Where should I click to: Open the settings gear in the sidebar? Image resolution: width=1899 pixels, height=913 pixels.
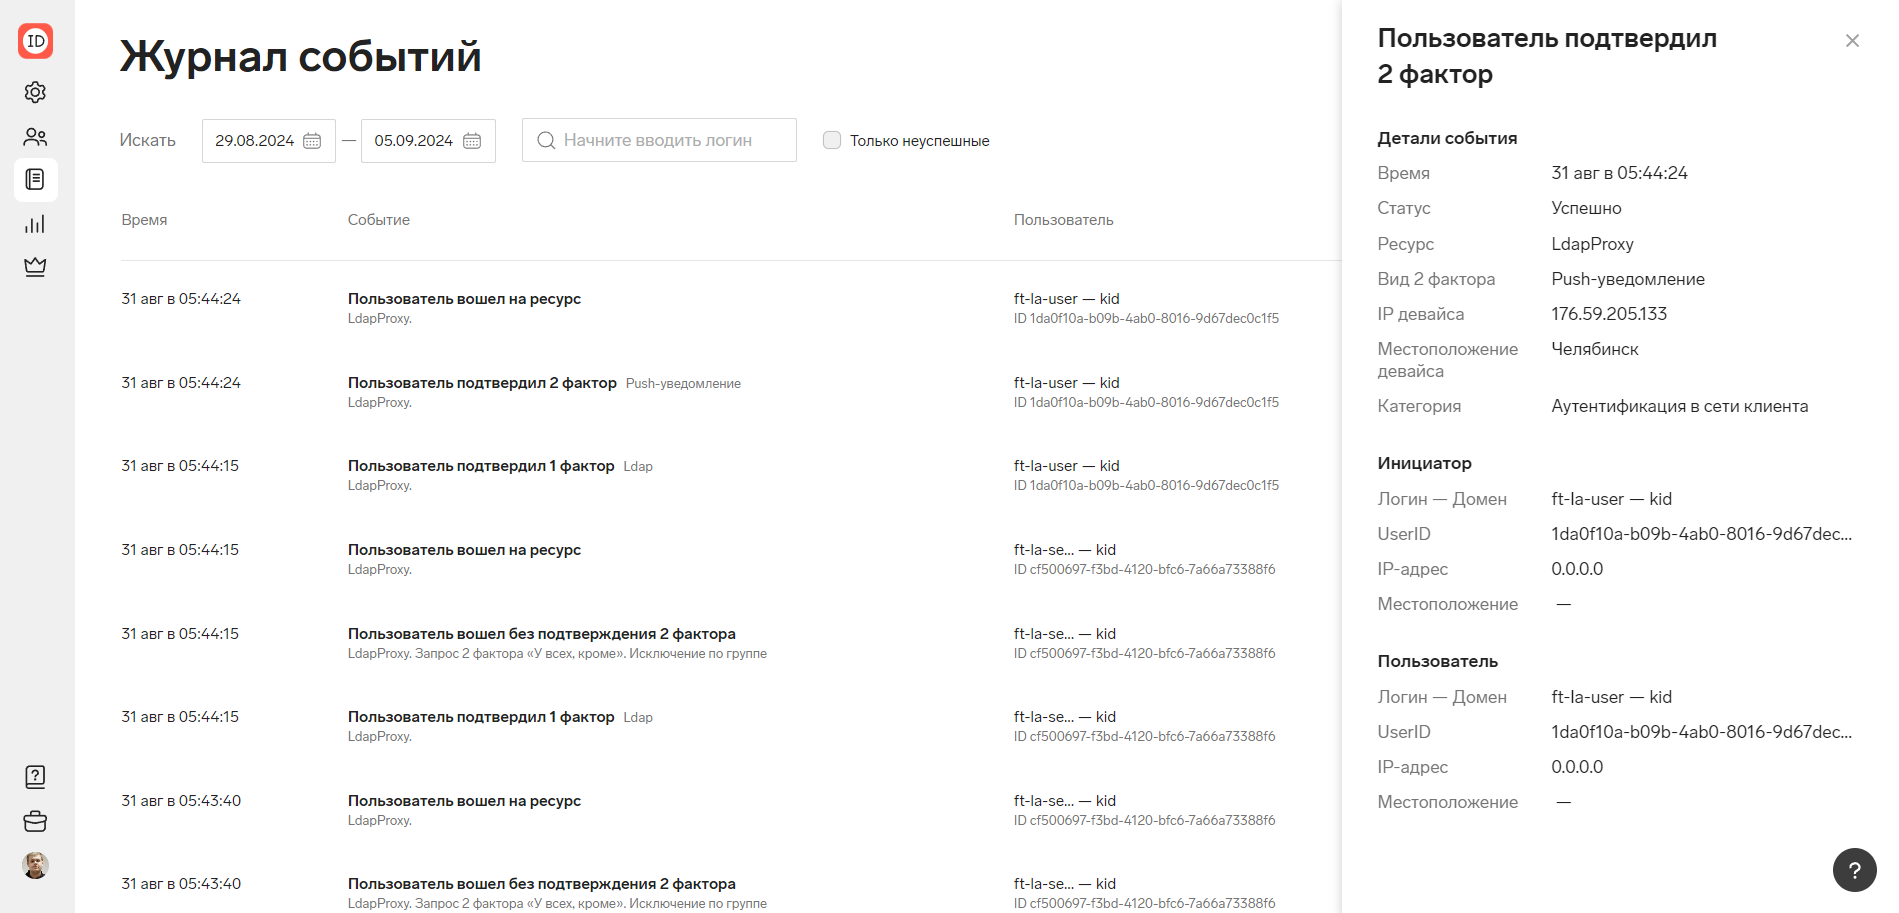[x=35, y=92]
